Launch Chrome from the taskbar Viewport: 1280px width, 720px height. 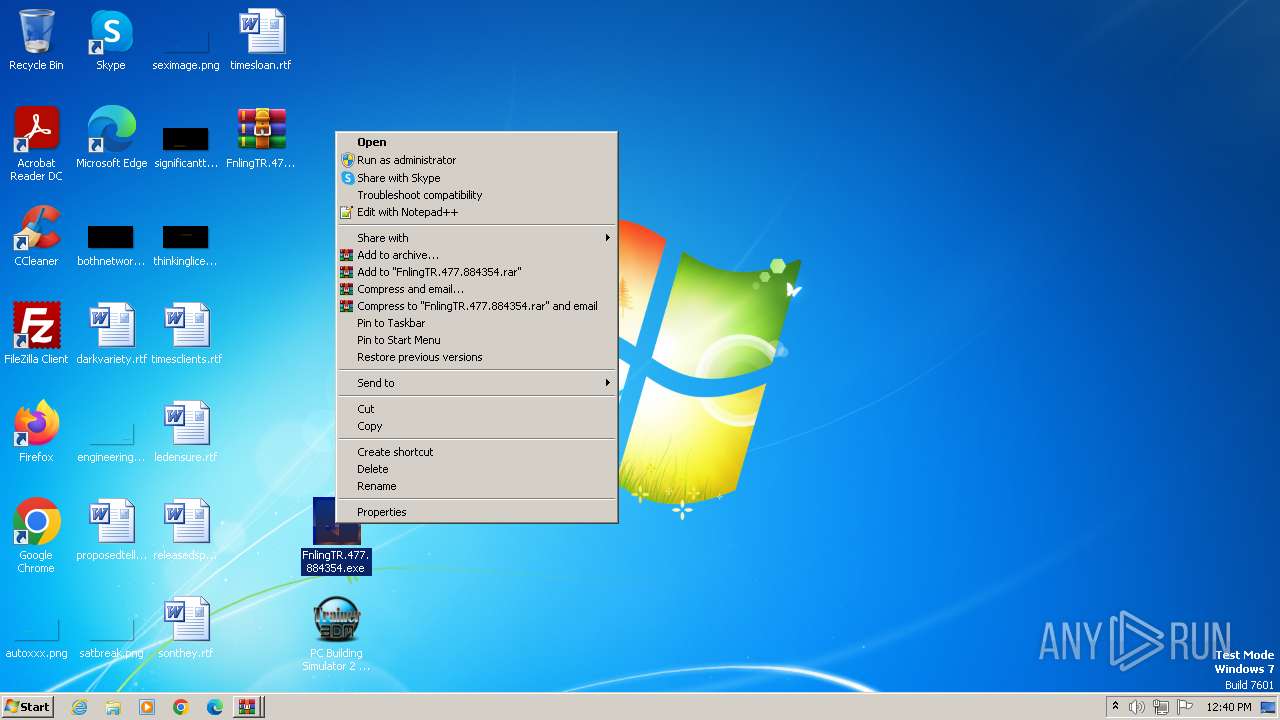coord(181,707)
